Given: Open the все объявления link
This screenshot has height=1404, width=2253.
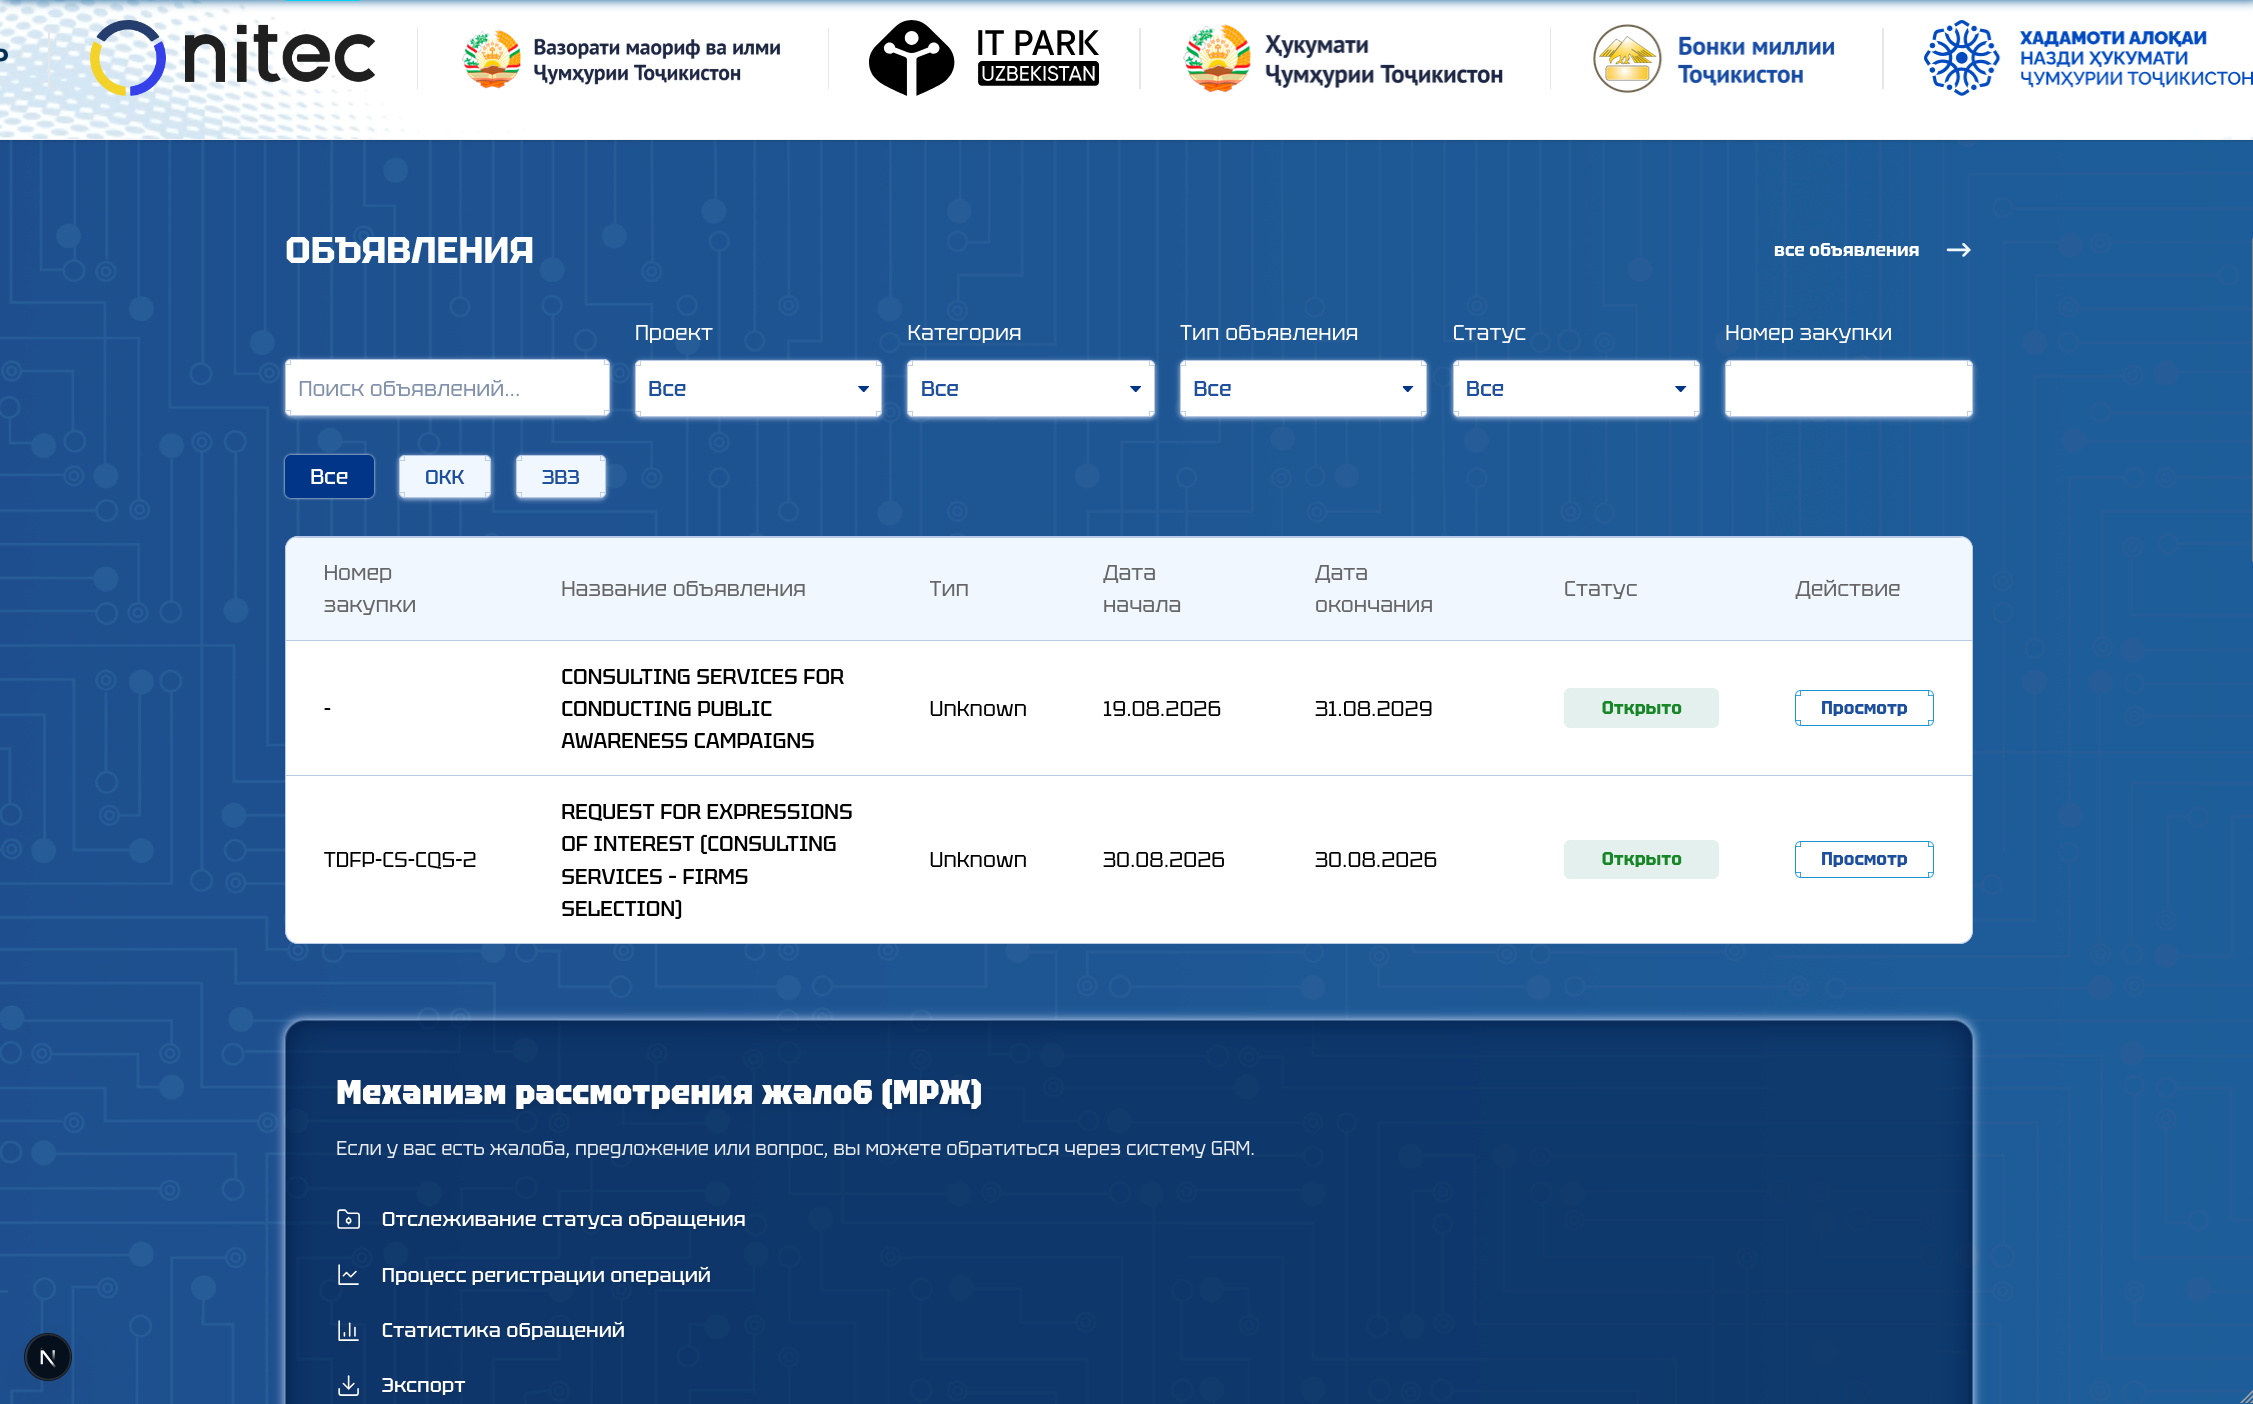Looking at the screenshot, I should (1846, 250).
